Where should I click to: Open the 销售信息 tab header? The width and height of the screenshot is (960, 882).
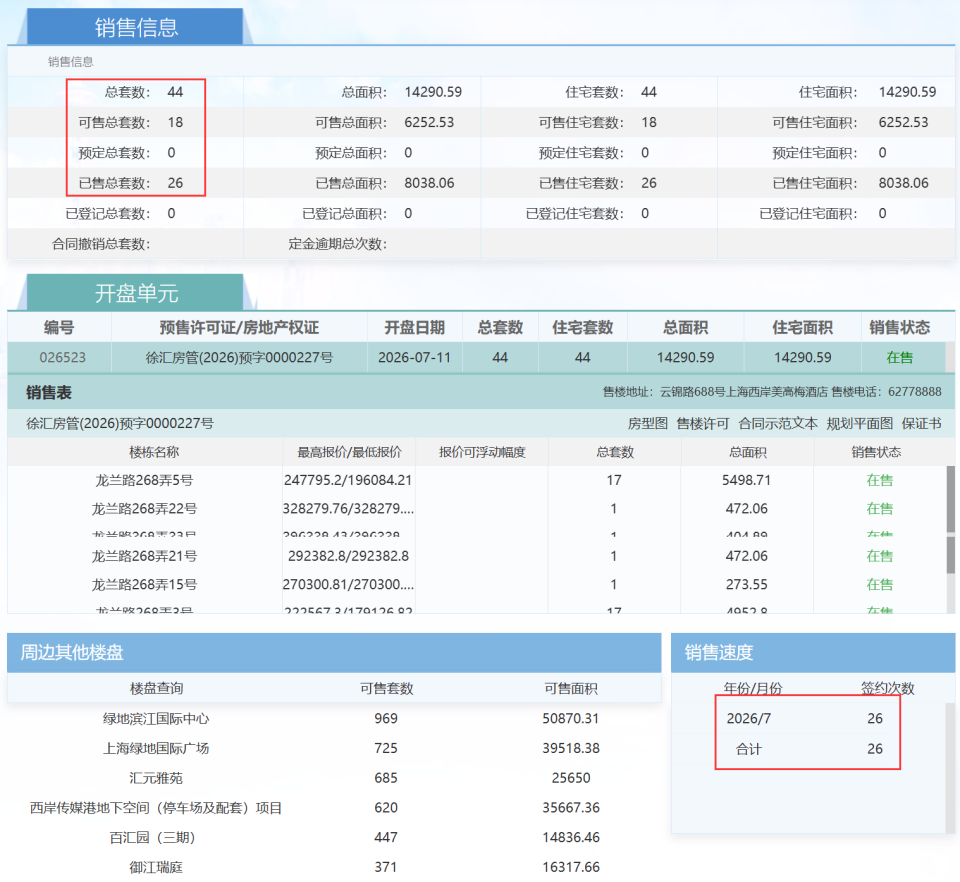135,27
